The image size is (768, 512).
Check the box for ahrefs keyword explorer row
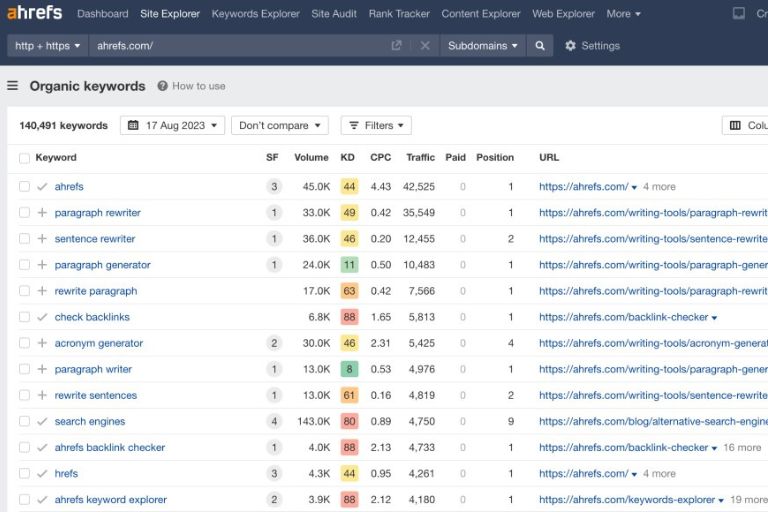24,500
